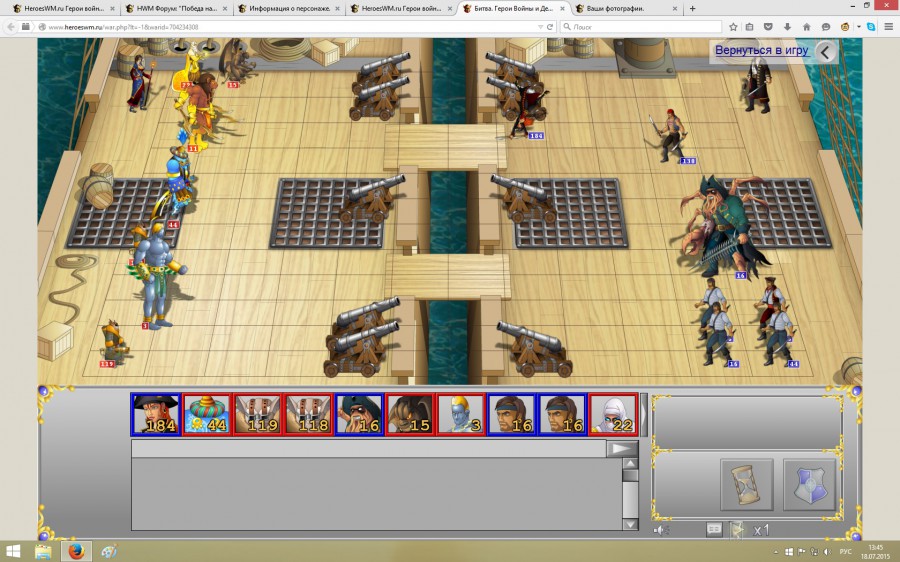The height and width of the screenshot is (562, 900).
Task: Open the downloads arrow icon
Action: tap(788, 27)
